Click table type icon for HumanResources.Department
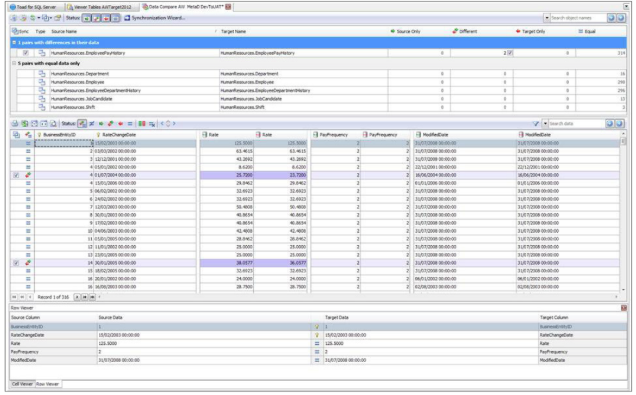The image size is (636, 395). click(x=42, y=74)
